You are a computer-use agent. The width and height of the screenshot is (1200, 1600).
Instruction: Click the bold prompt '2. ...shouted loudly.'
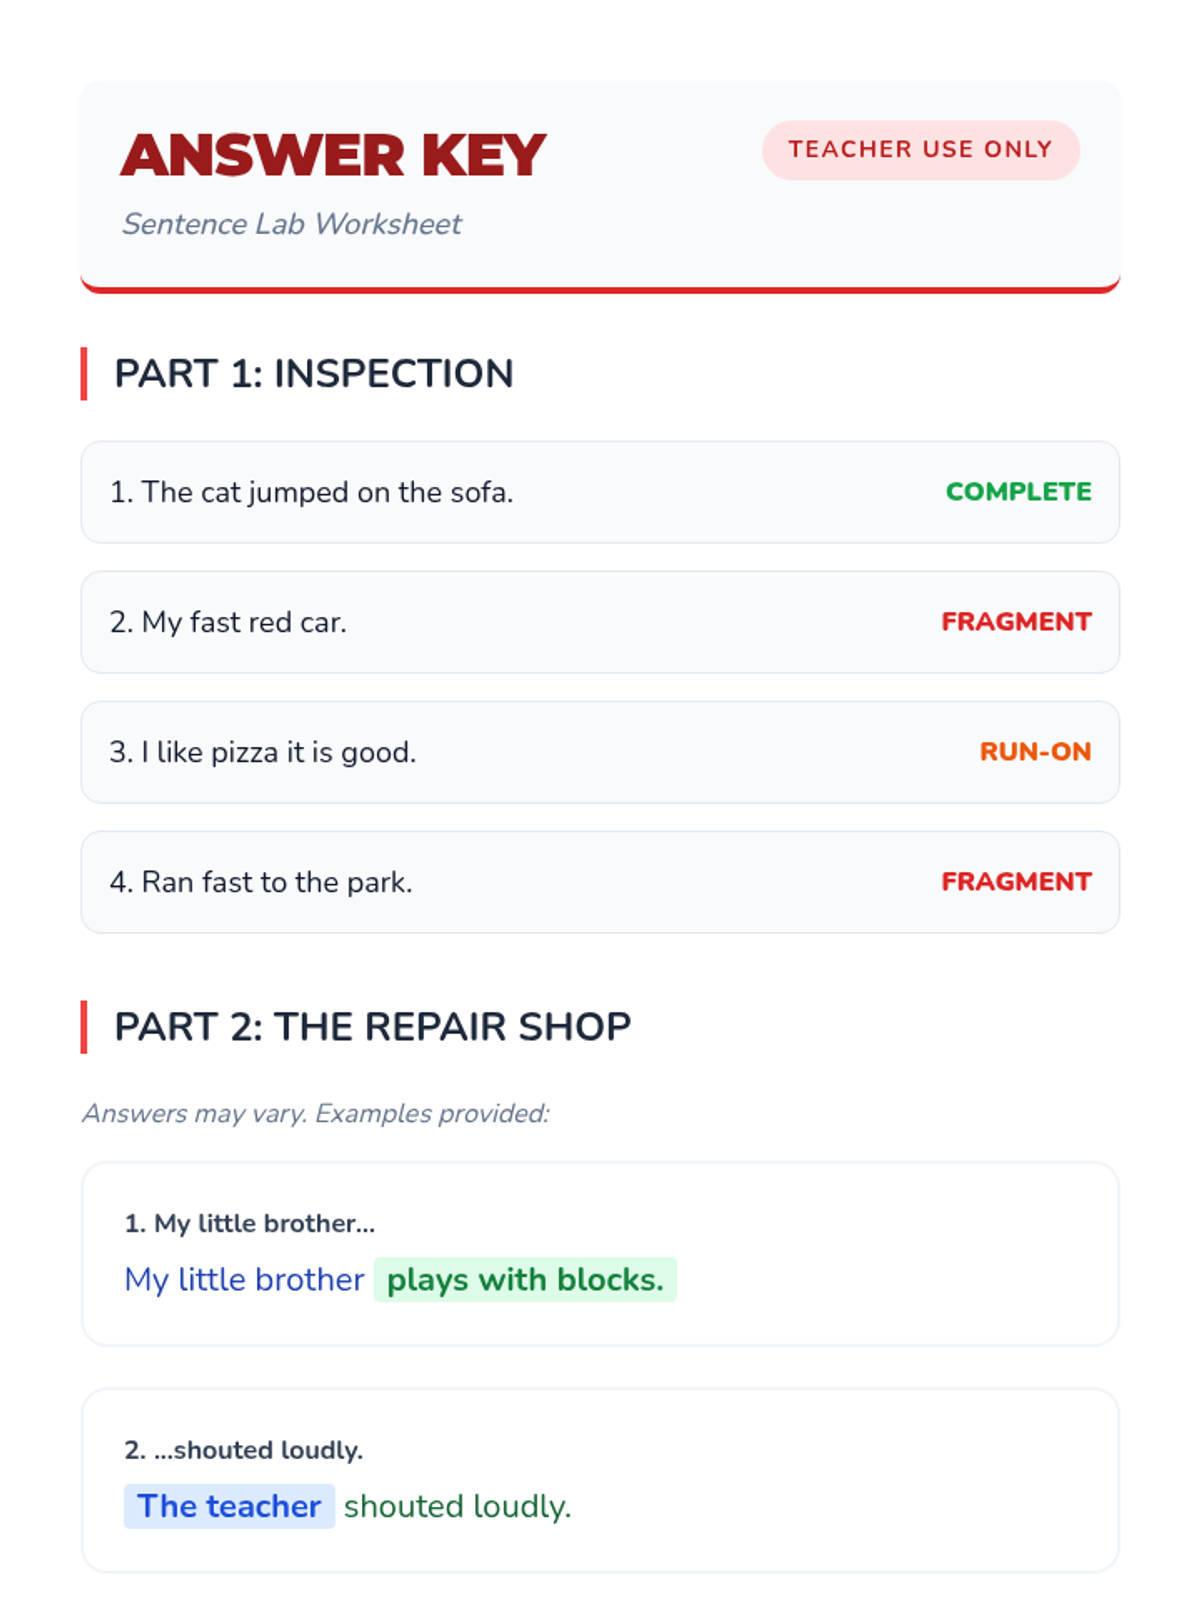pyautogui.click(x=243, y=1450)
